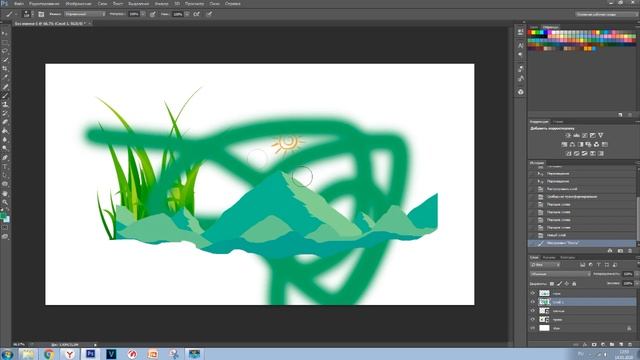Open brush opacity slider arrow
The width and height of the screenshot is (640, 360).
[143, 14]
